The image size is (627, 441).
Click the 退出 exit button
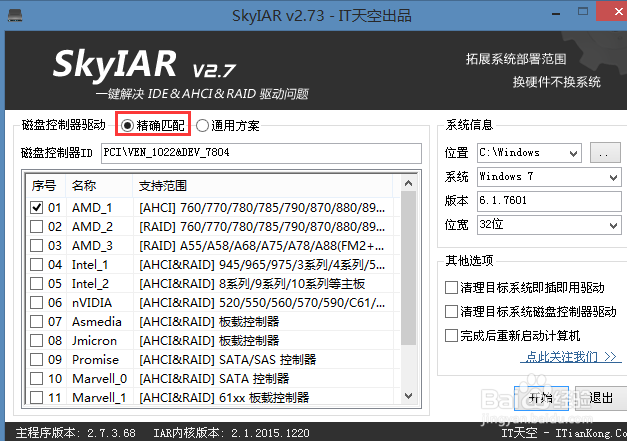click(x=601, y=398)
